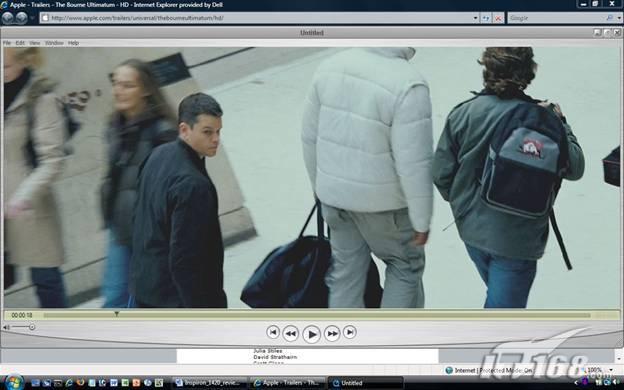Screen dimensions: 624x390
Task: Click the 00:00:18 time display
Action: pos(22,315)
